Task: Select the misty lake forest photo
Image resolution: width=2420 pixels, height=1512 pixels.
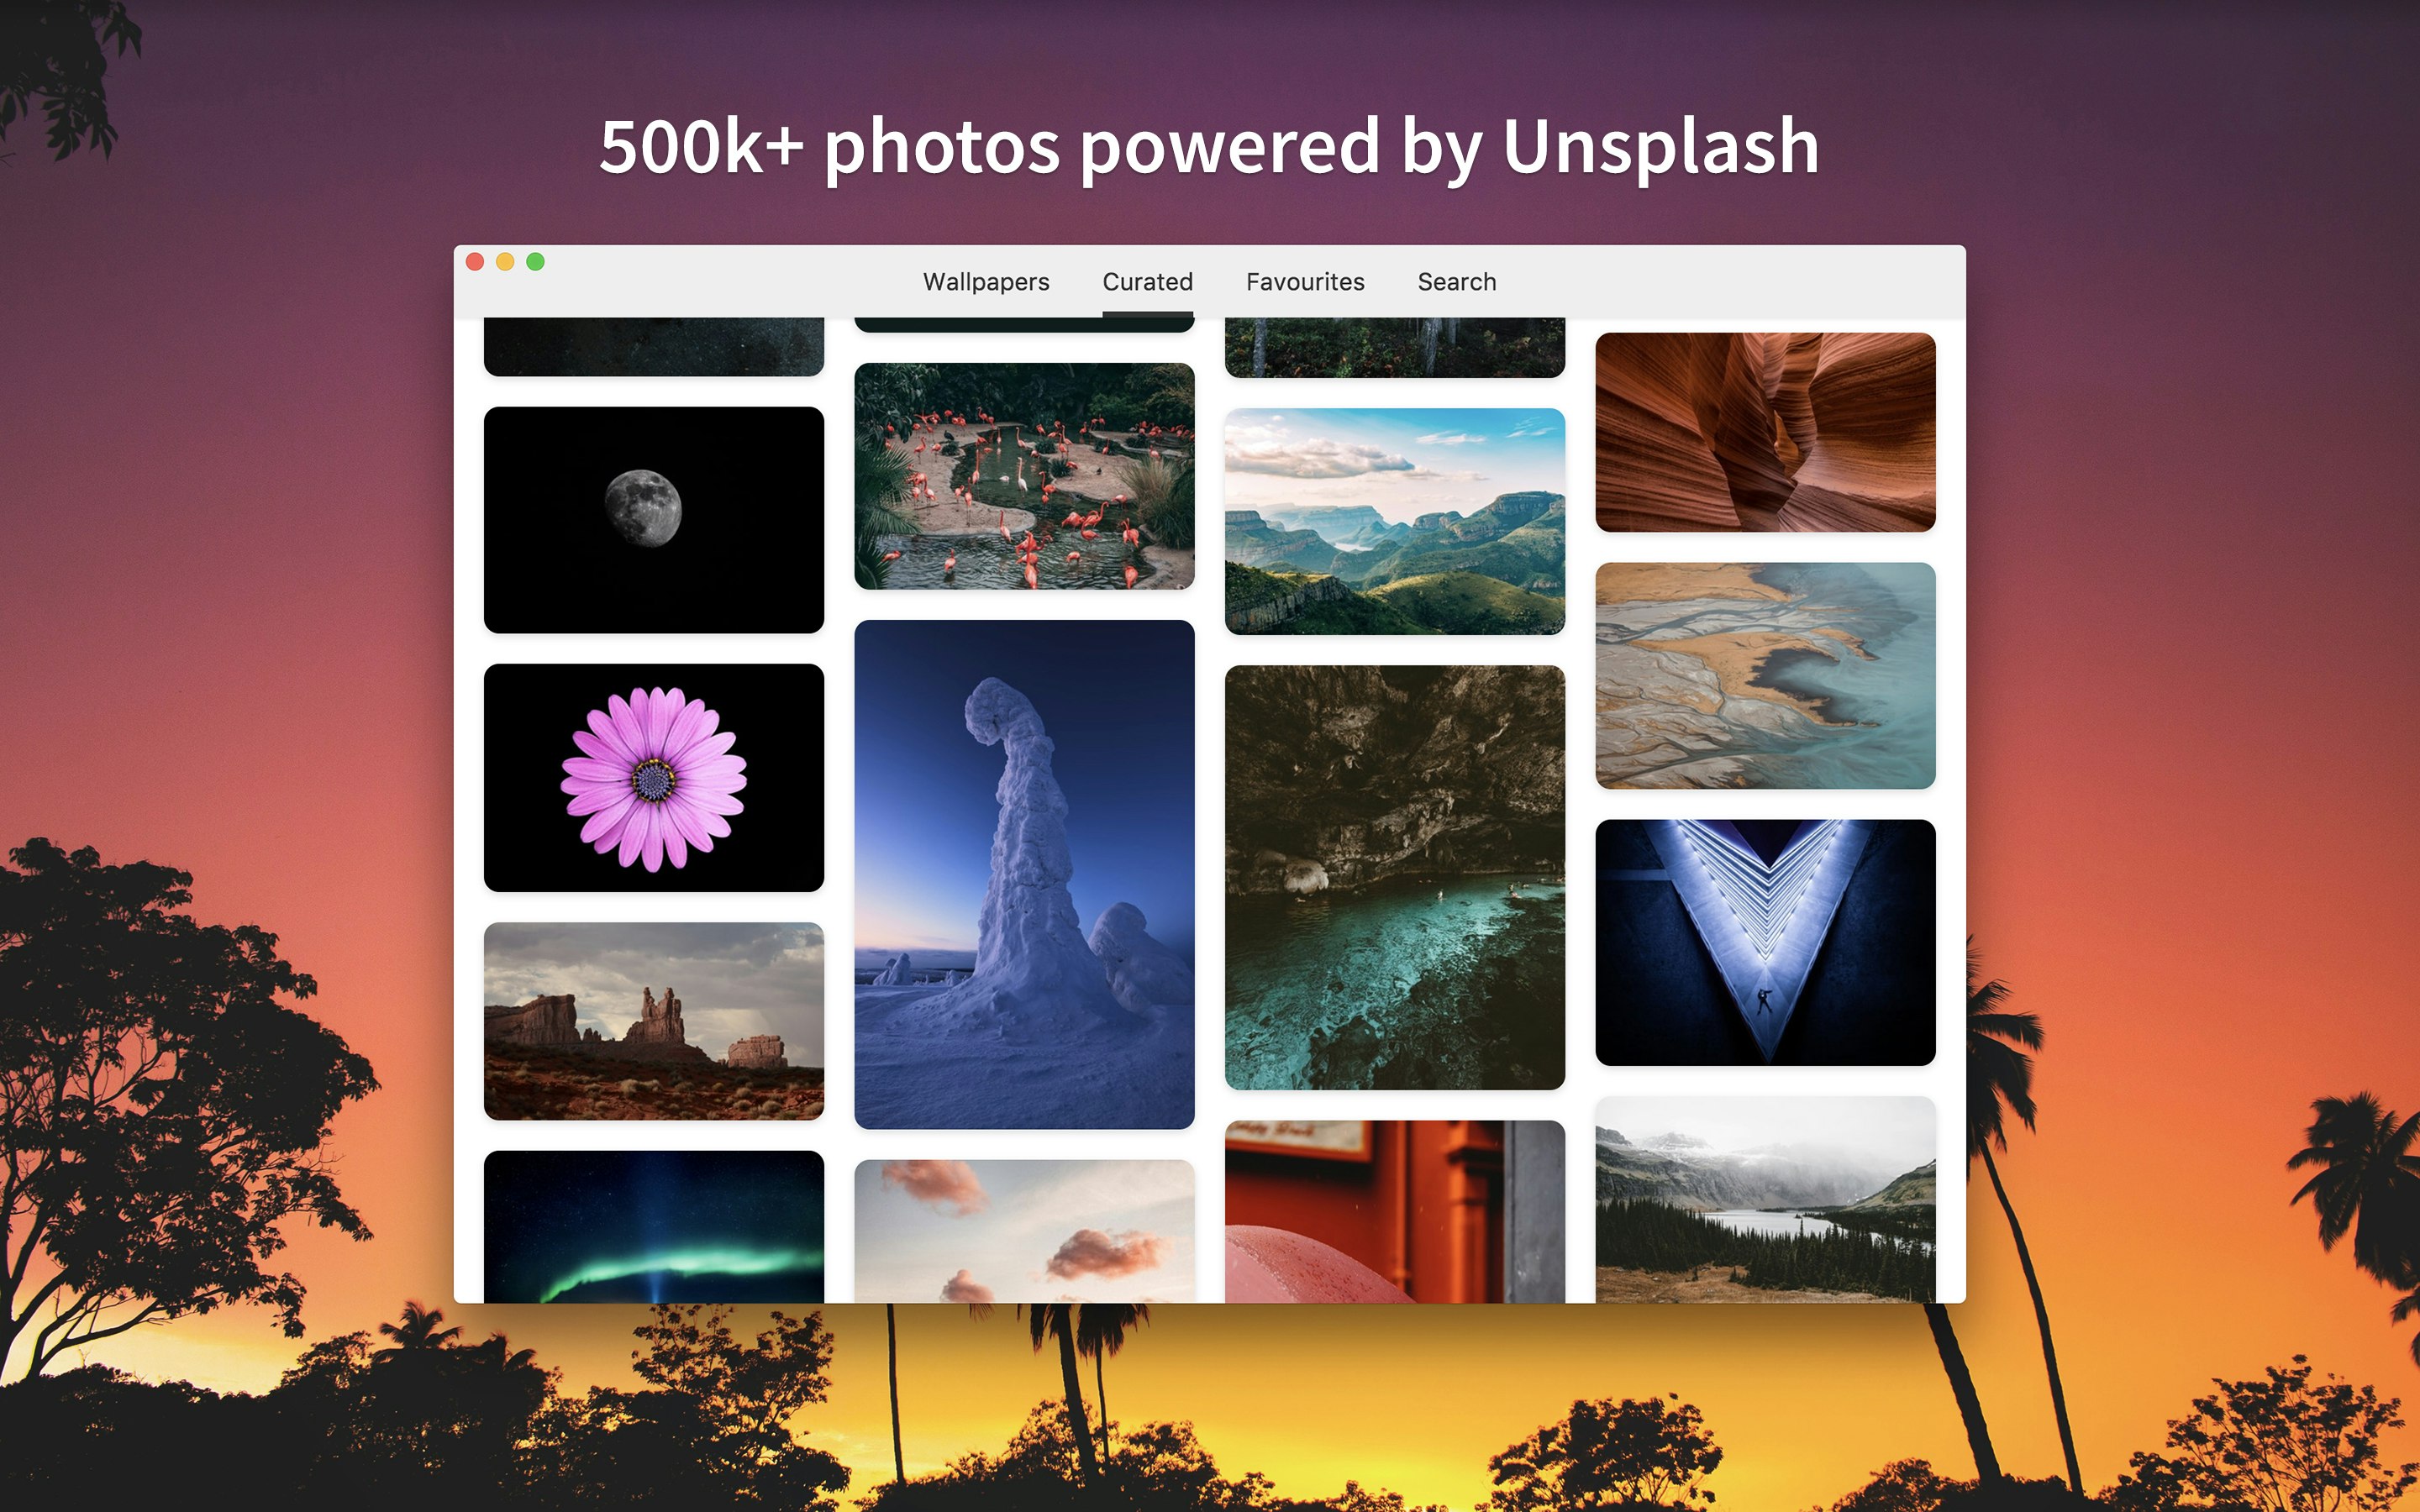Action: 1765,1200
